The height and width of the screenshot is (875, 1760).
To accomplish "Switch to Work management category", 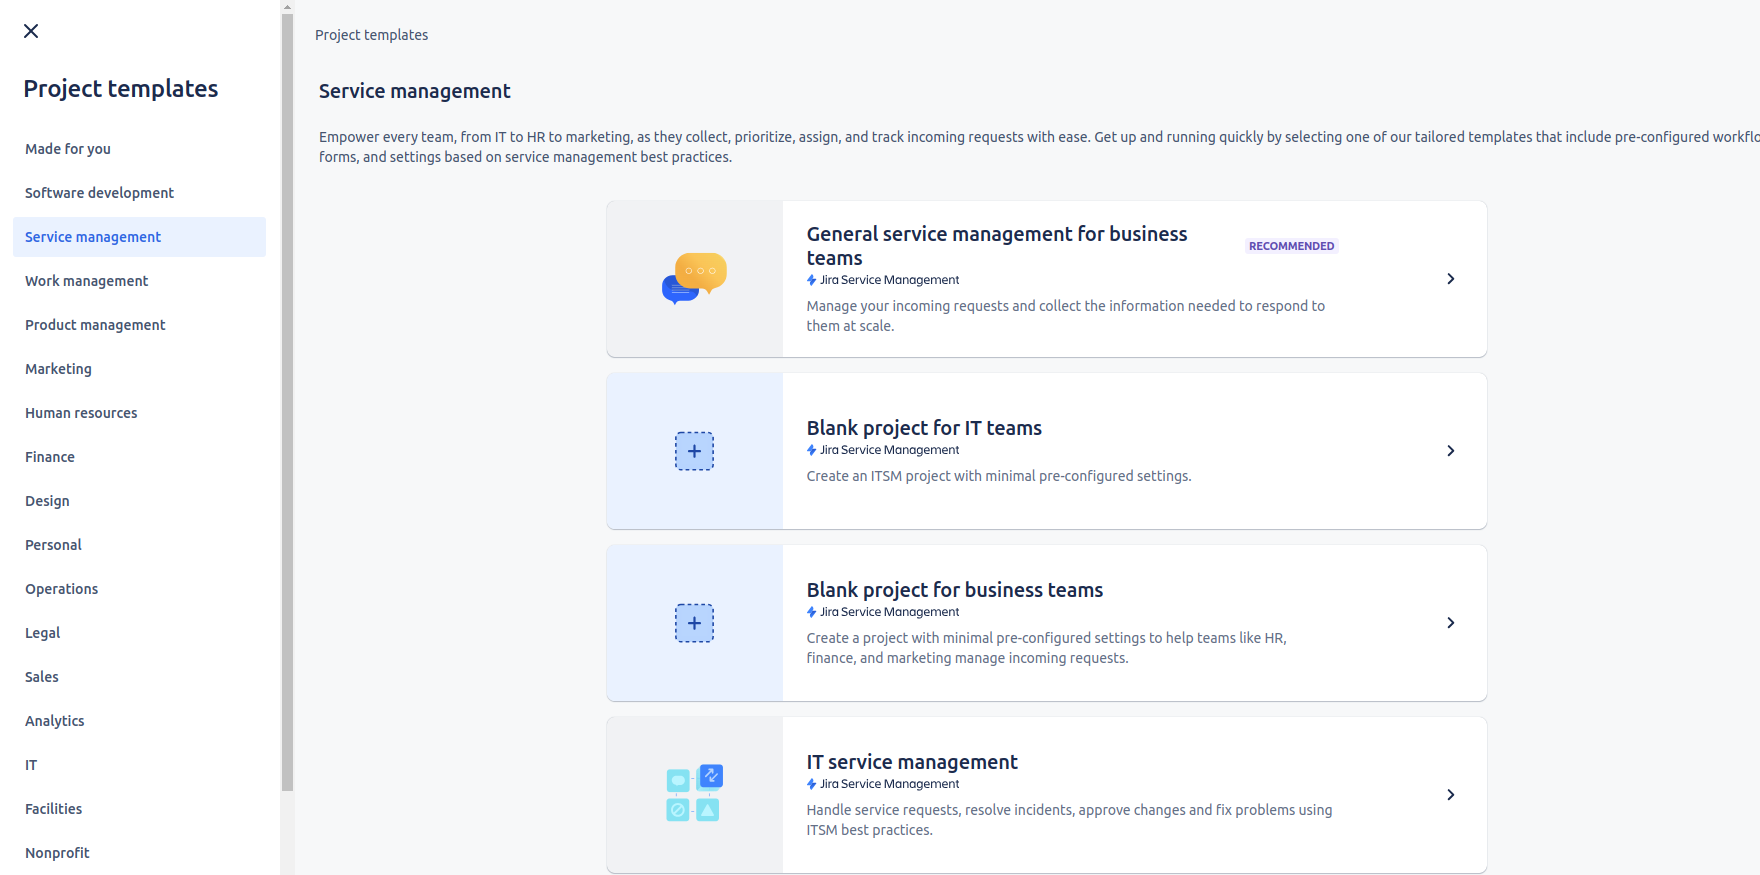I will (86, 281).
